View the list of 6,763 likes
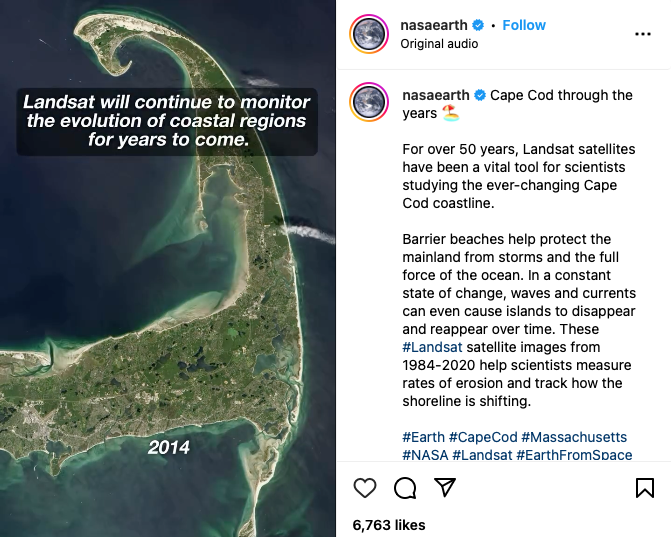Viewport: 671px width, 537px height. point(389,525)
